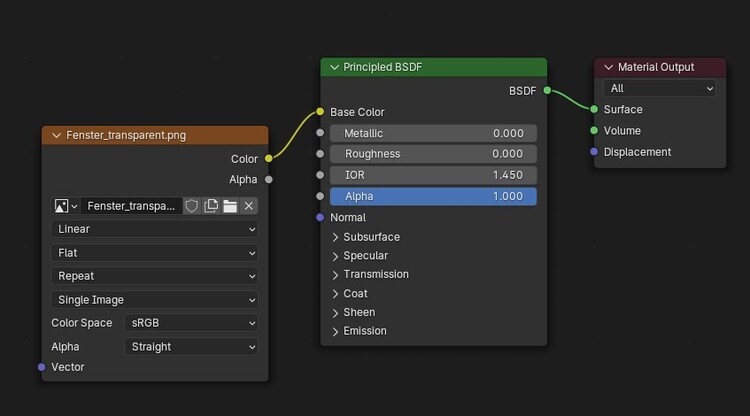
Task: Open the Straight alpha mode dropdown
Action: coord(191,347)
